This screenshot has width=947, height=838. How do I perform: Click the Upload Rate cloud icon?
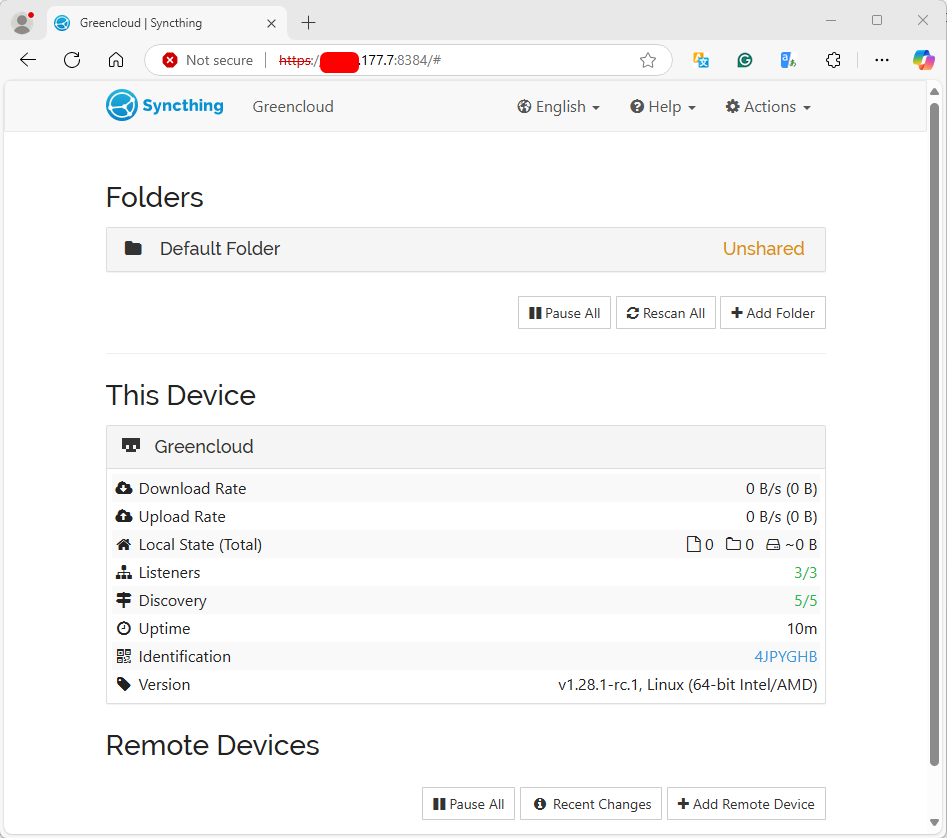point(124,516)
